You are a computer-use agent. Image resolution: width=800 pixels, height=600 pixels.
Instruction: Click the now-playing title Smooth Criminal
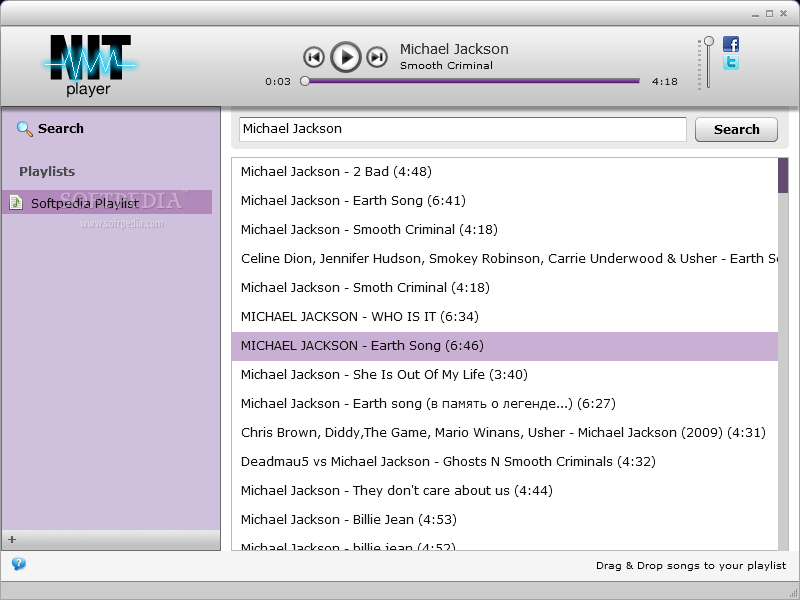(x=446, y=65)
